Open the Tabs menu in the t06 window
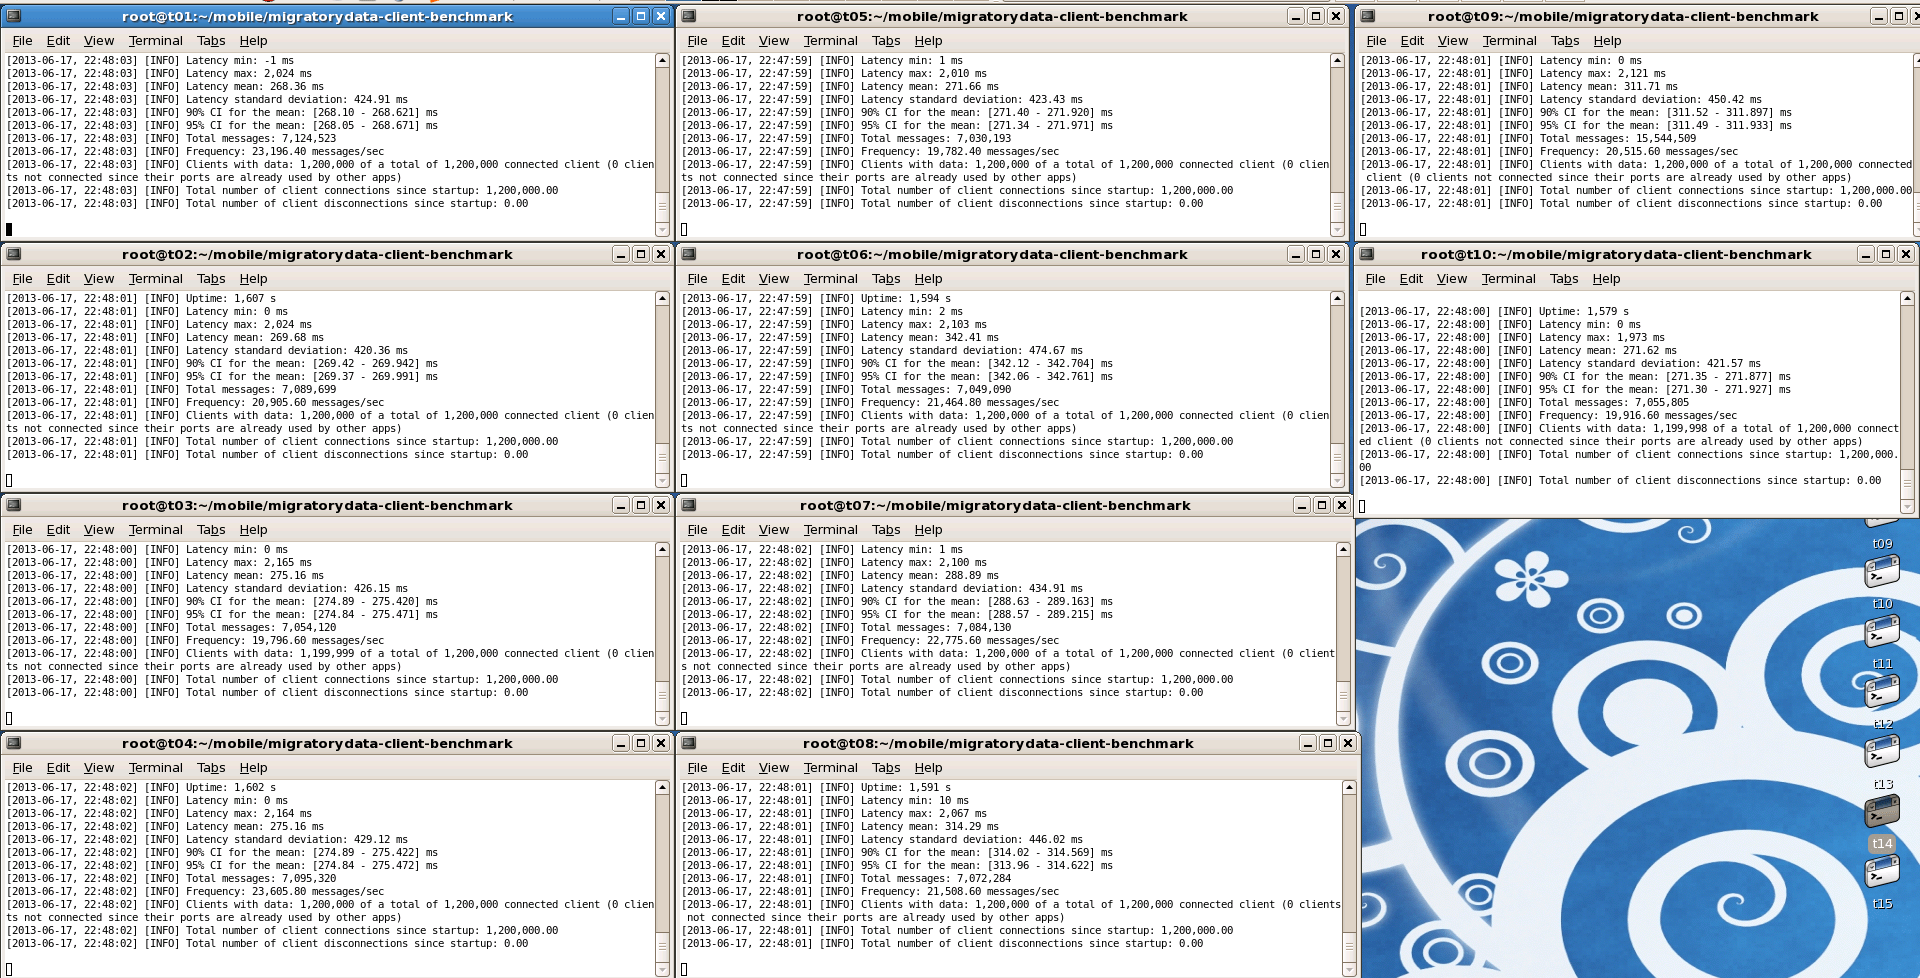This screenshot has width=1920, height=978. click(886, 278)
